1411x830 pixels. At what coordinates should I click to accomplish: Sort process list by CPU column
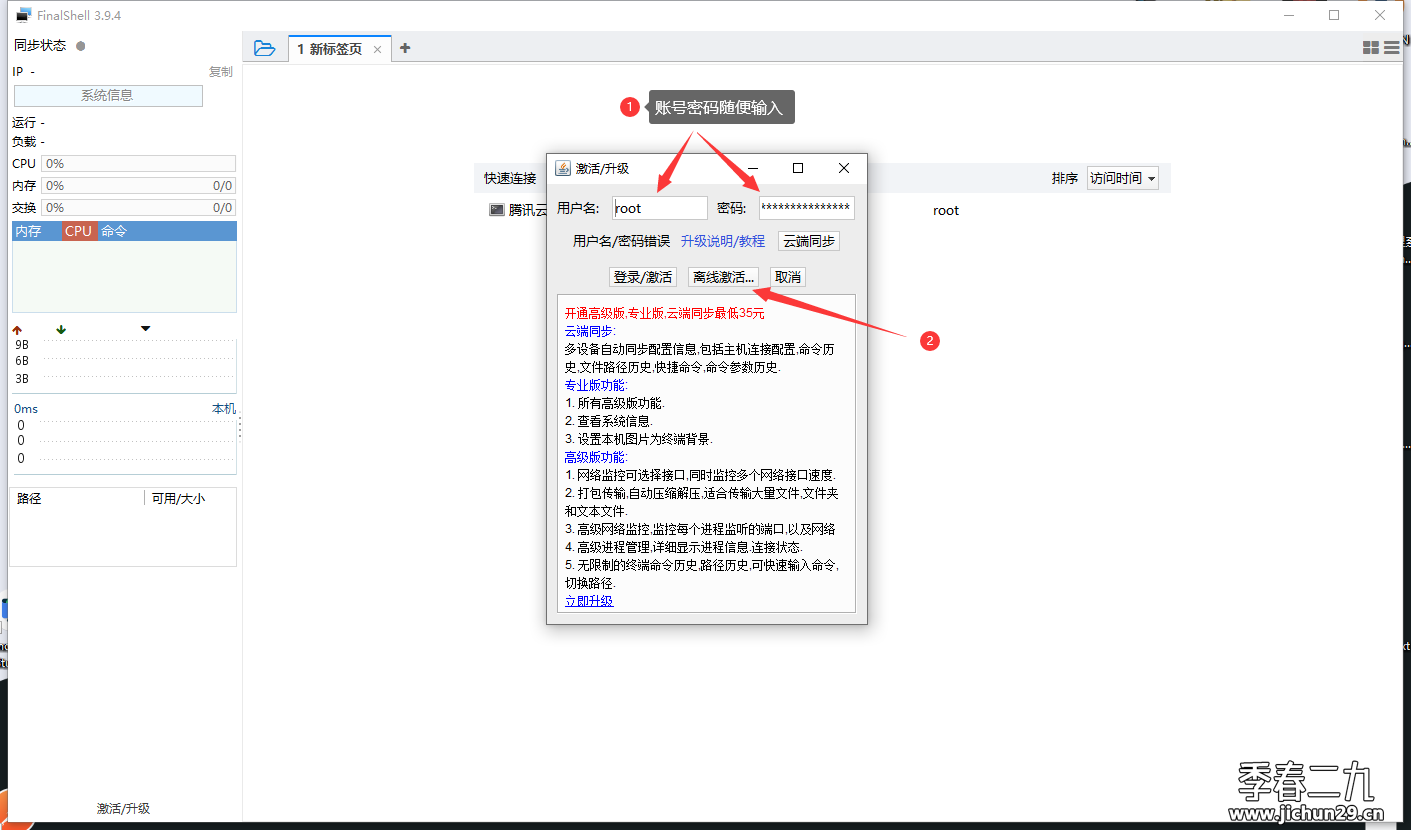79,231
